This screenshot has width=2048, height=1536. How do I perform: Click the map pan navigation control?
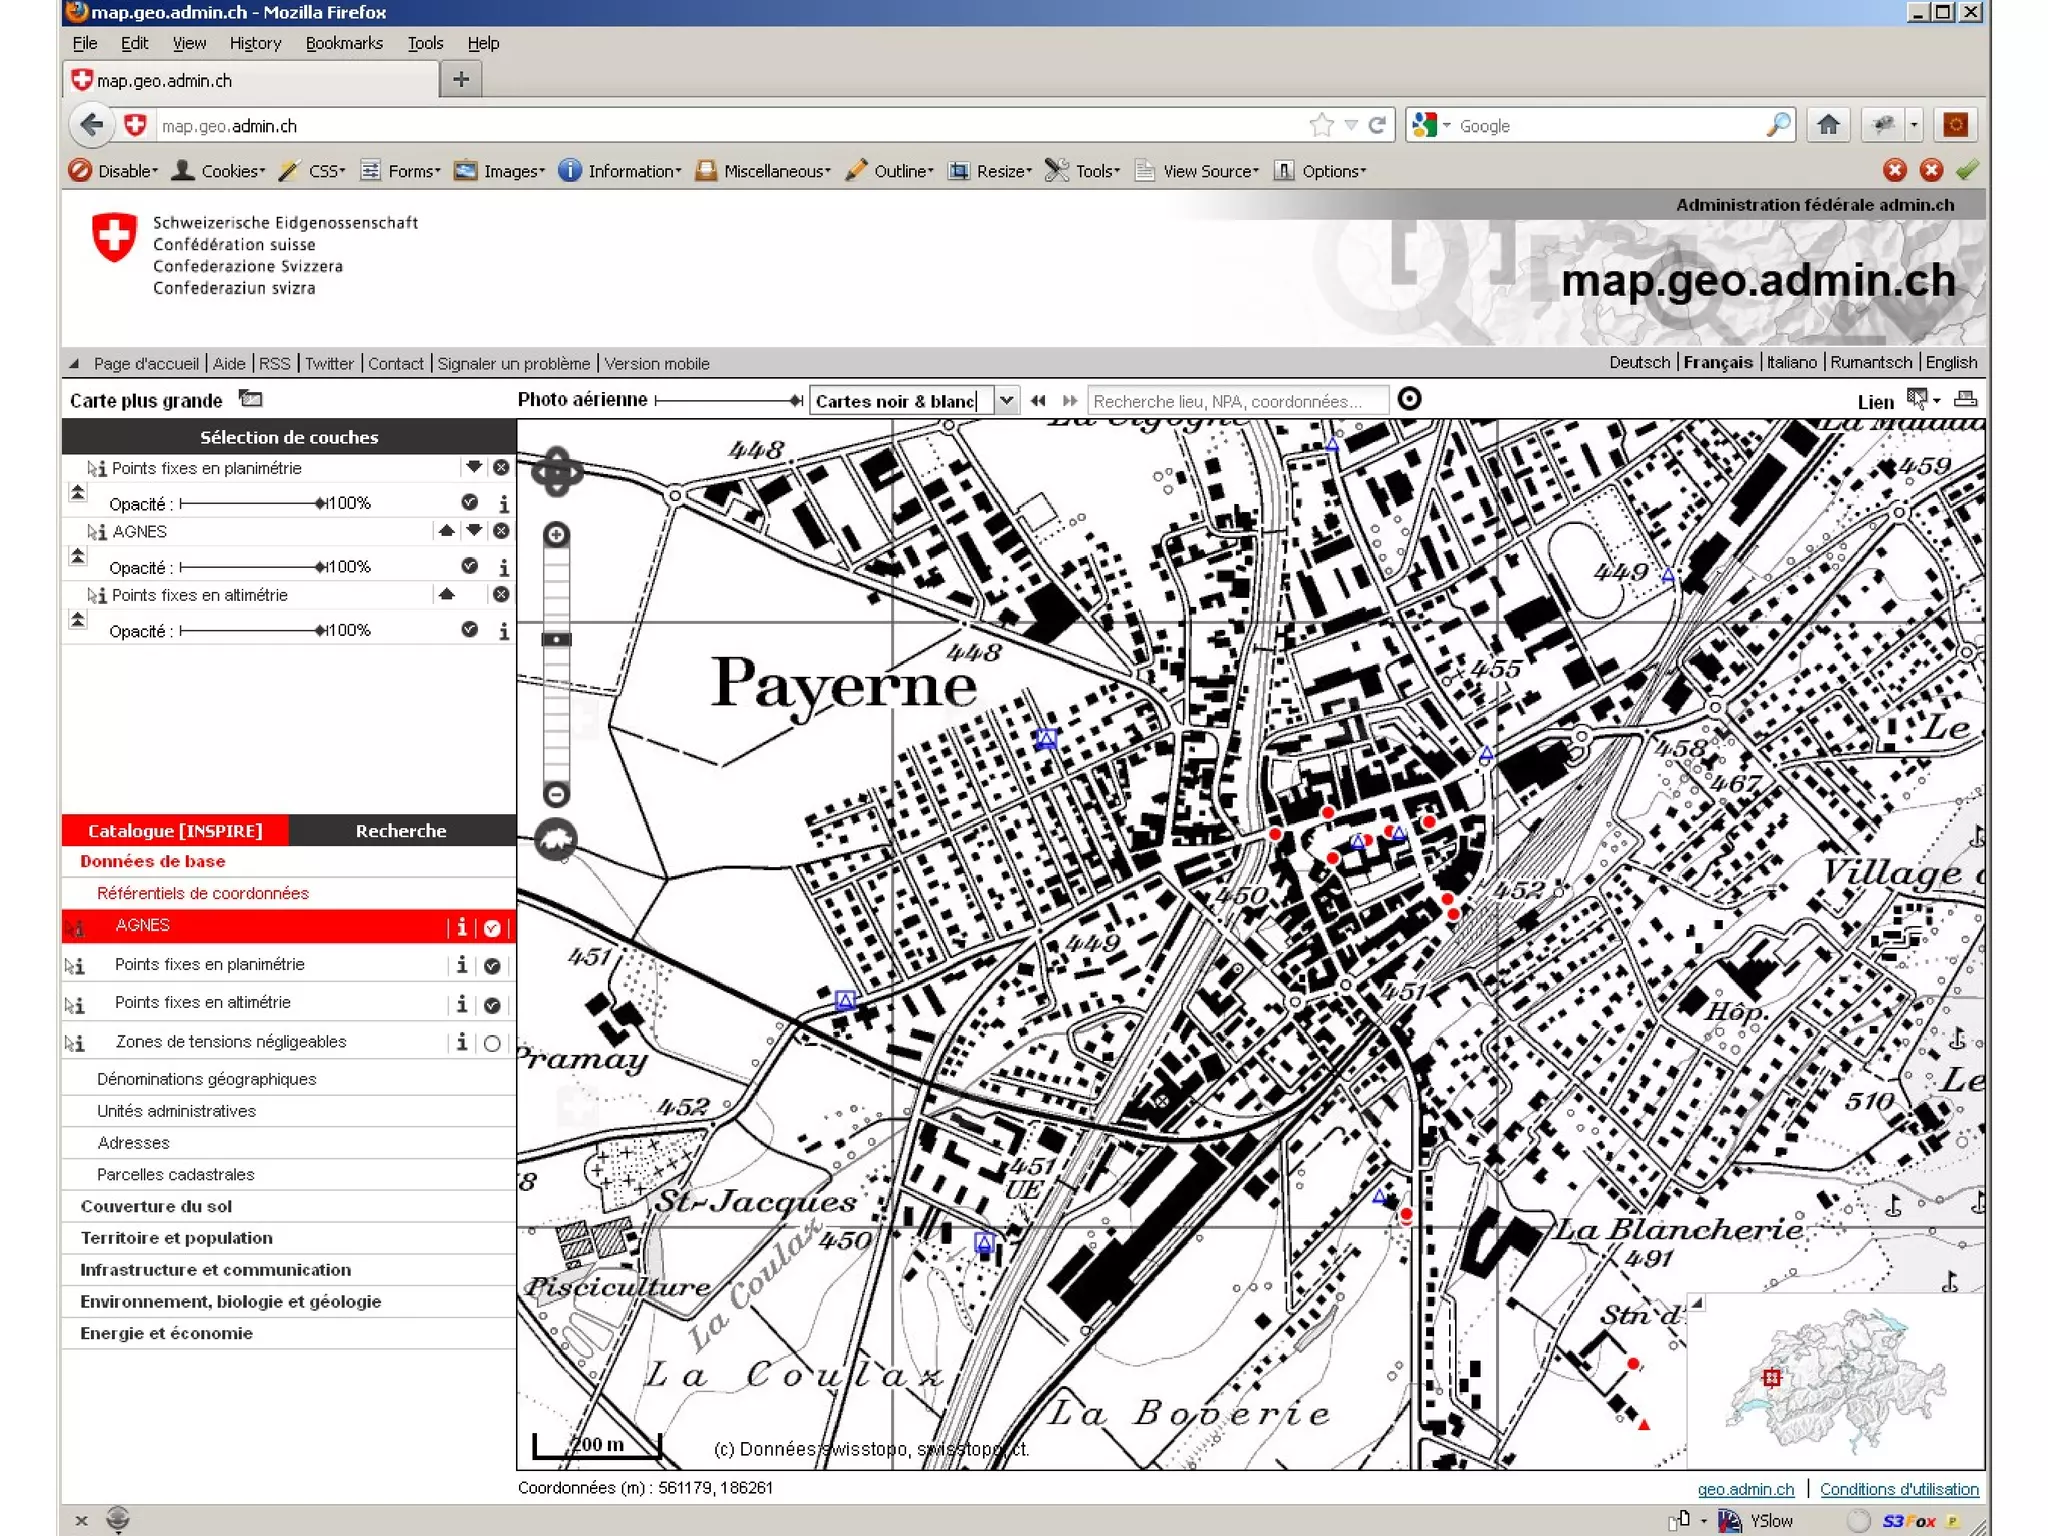(x=556, y=471)
